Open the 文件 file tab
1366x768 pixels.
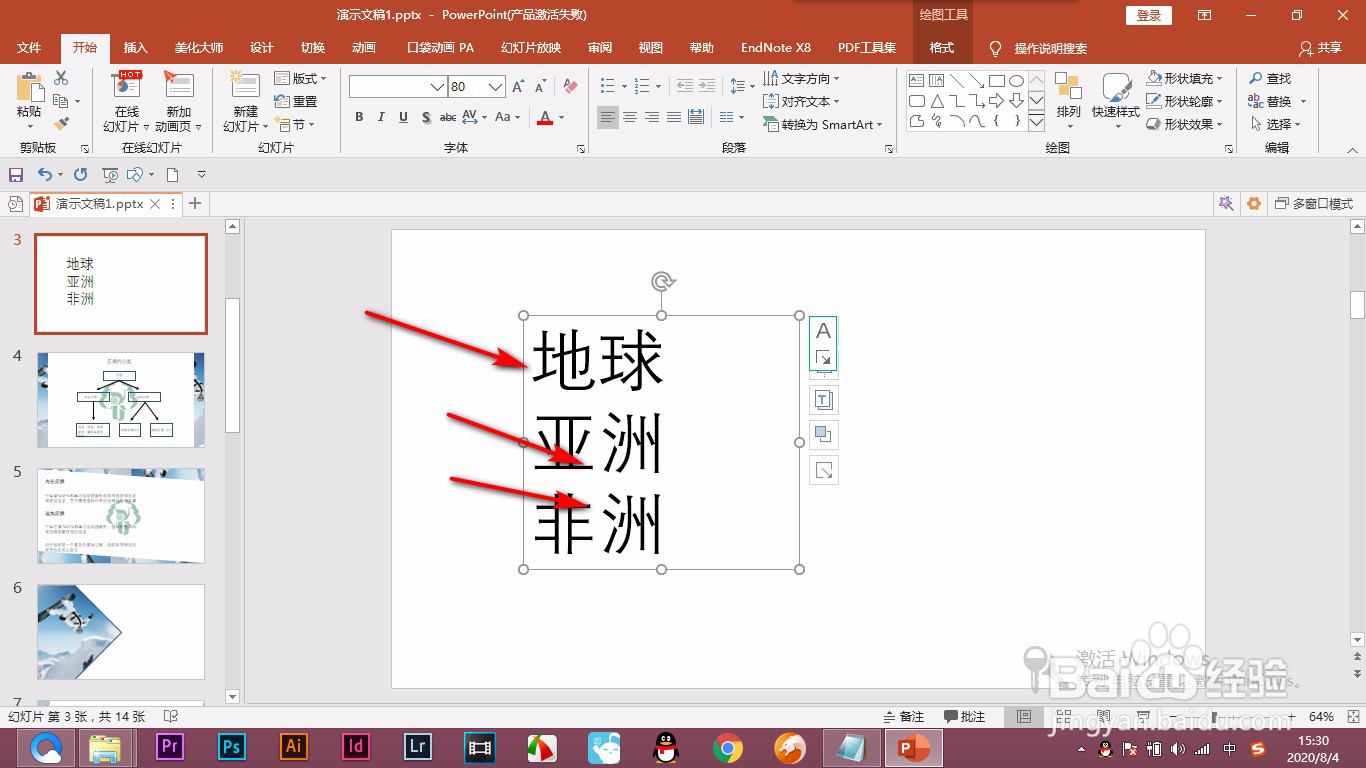click(29, 48)
